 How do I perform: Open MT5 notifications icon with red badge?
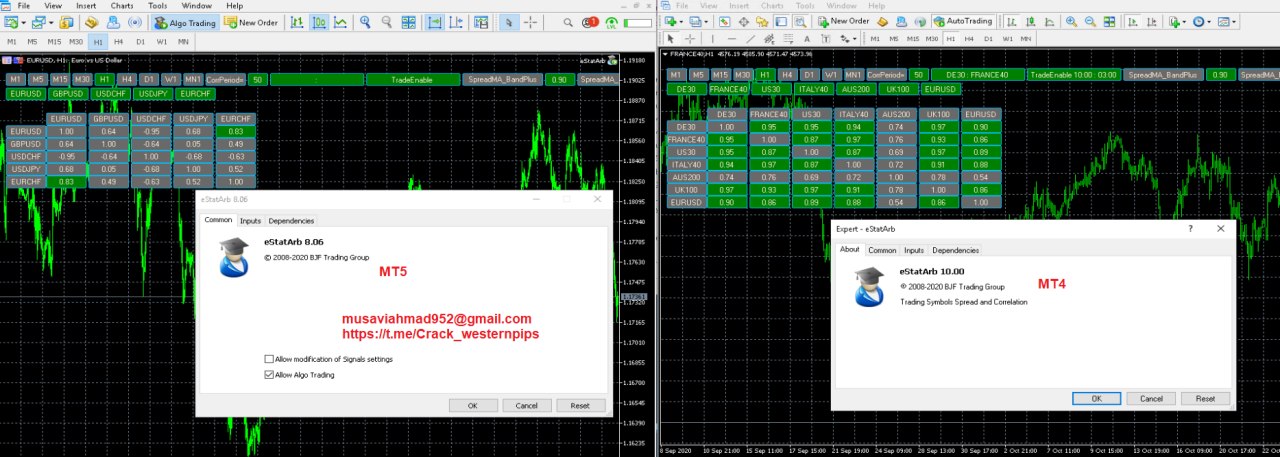[x=590, y=22]
